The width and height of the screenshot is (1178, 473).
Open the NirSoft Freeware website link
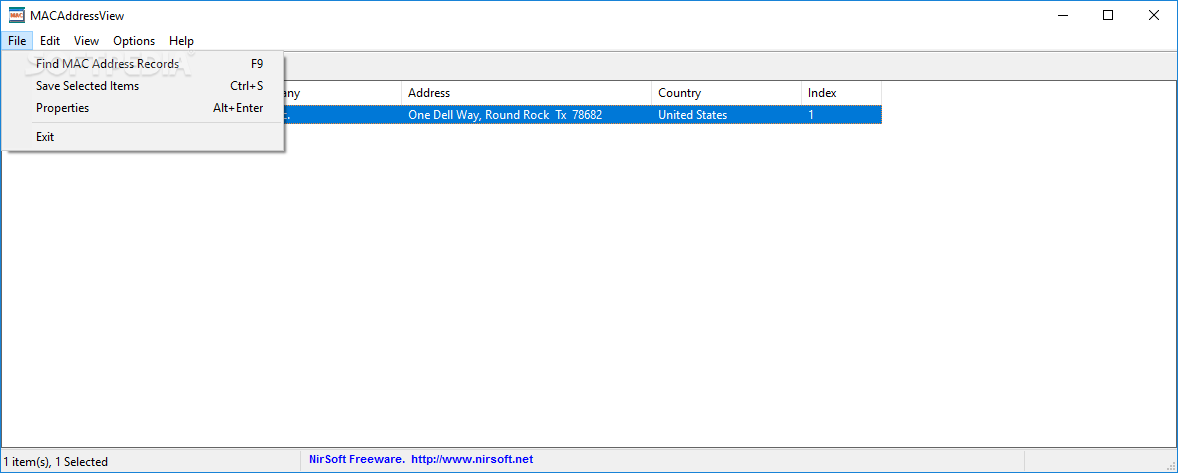point(421,459)
